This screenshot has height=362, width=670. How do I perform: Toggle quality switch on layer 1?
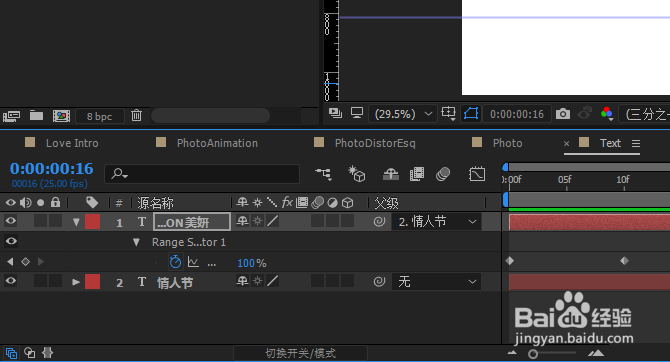click(x=273, y=221)
